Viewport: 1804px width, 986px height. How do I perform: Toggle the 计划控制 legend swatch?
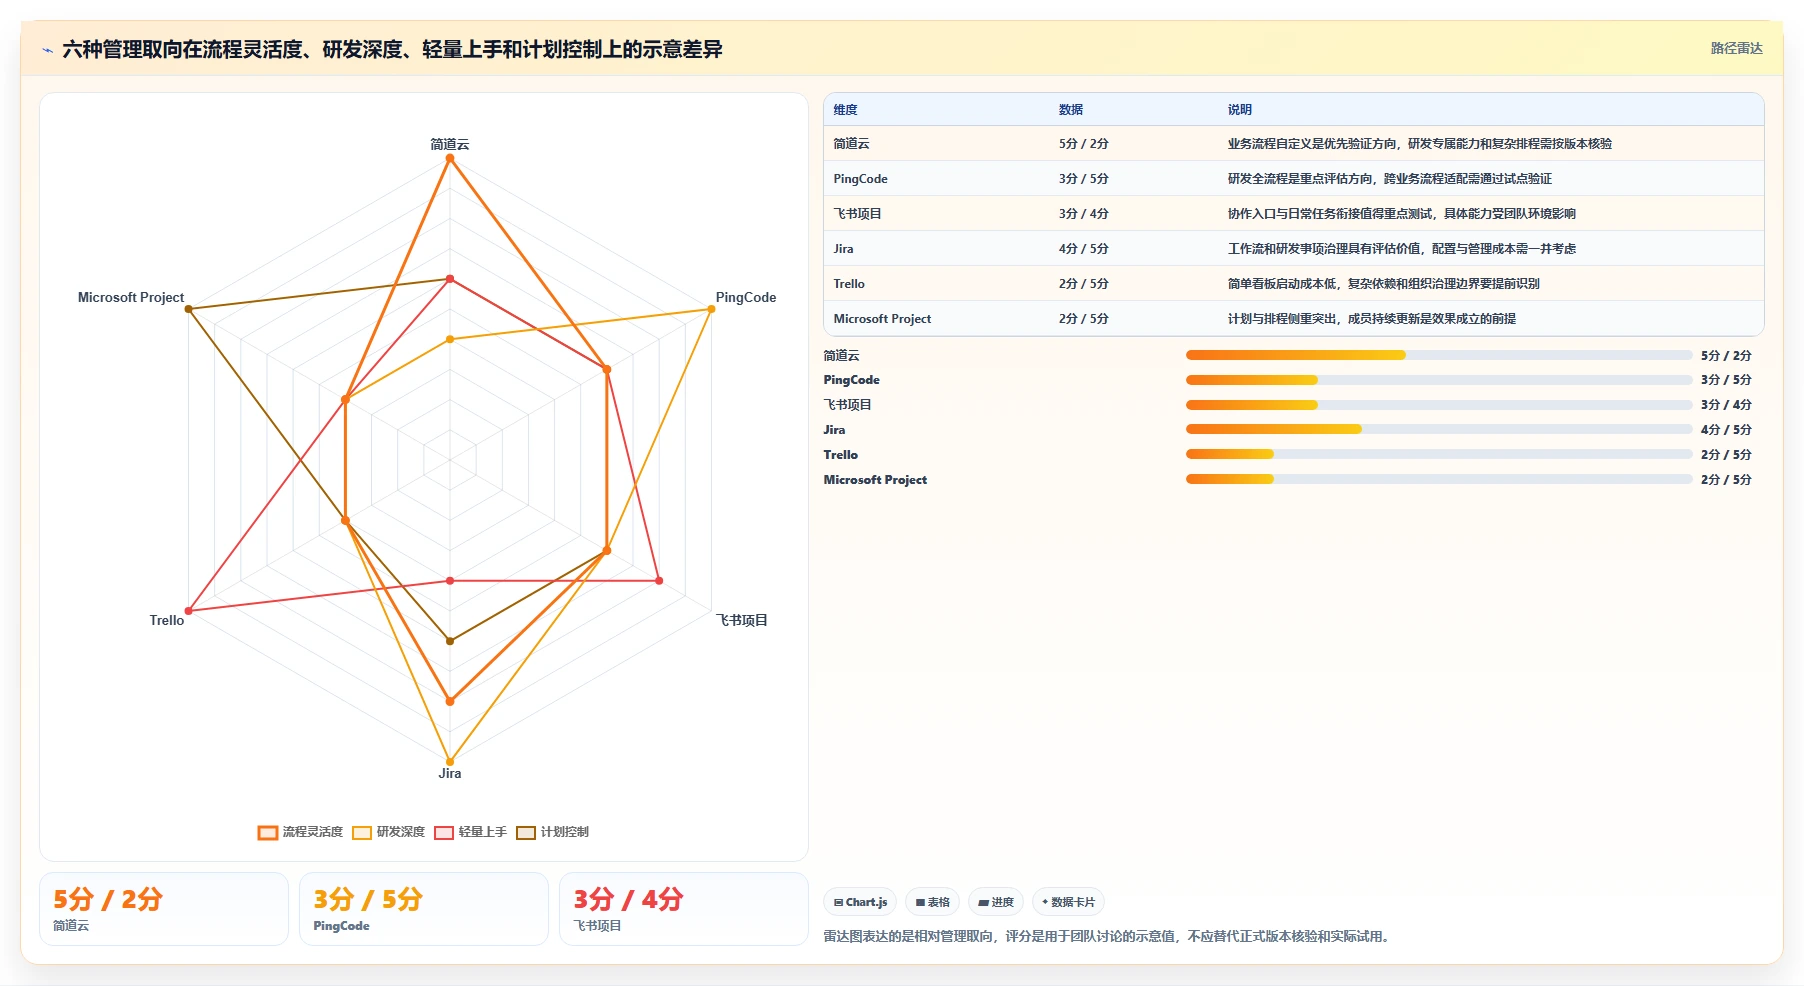tap(526, 832)
